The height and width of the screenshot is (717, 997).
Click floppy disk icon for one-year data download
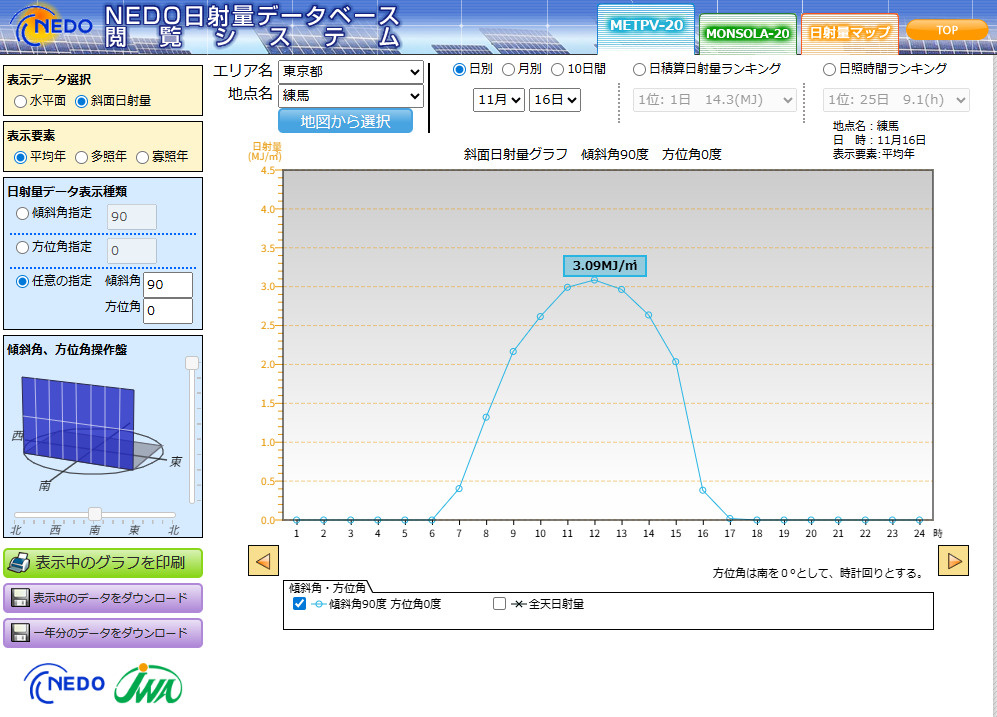click(19, 633)
